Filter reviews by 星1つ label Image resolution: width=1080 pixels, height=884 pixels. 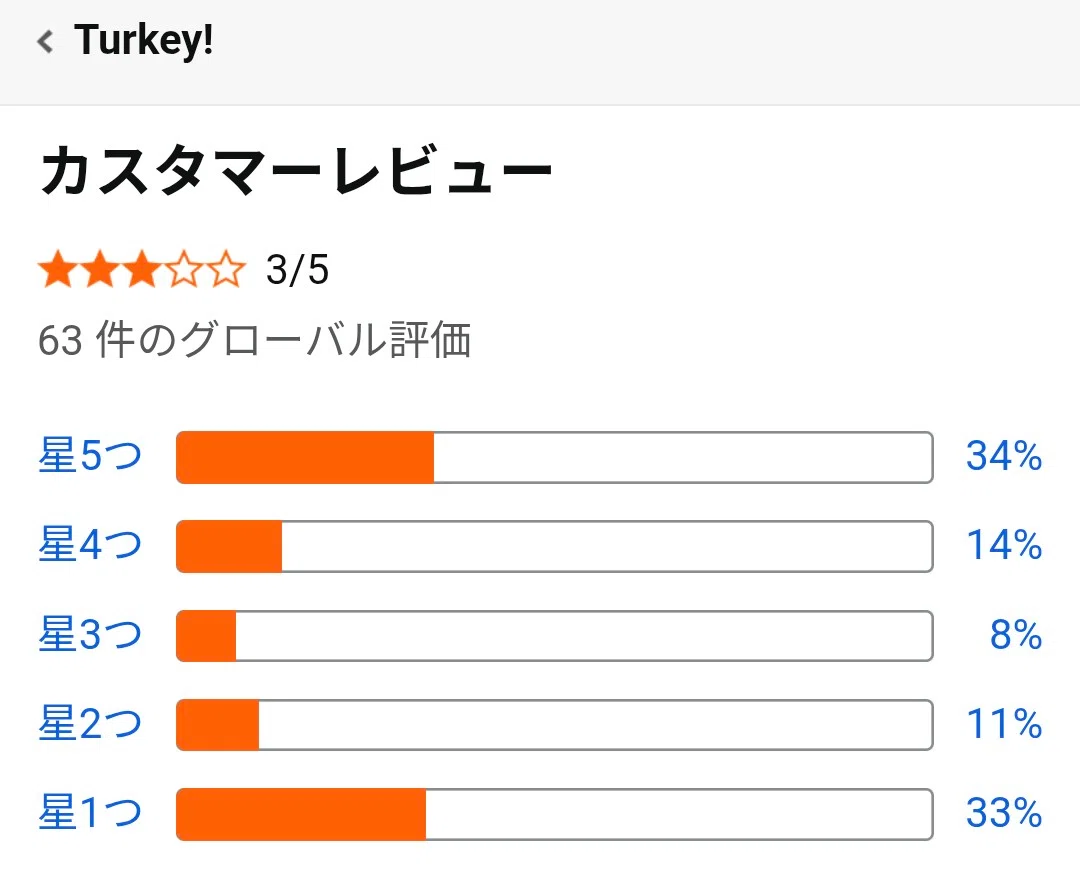tap(90, 813)
